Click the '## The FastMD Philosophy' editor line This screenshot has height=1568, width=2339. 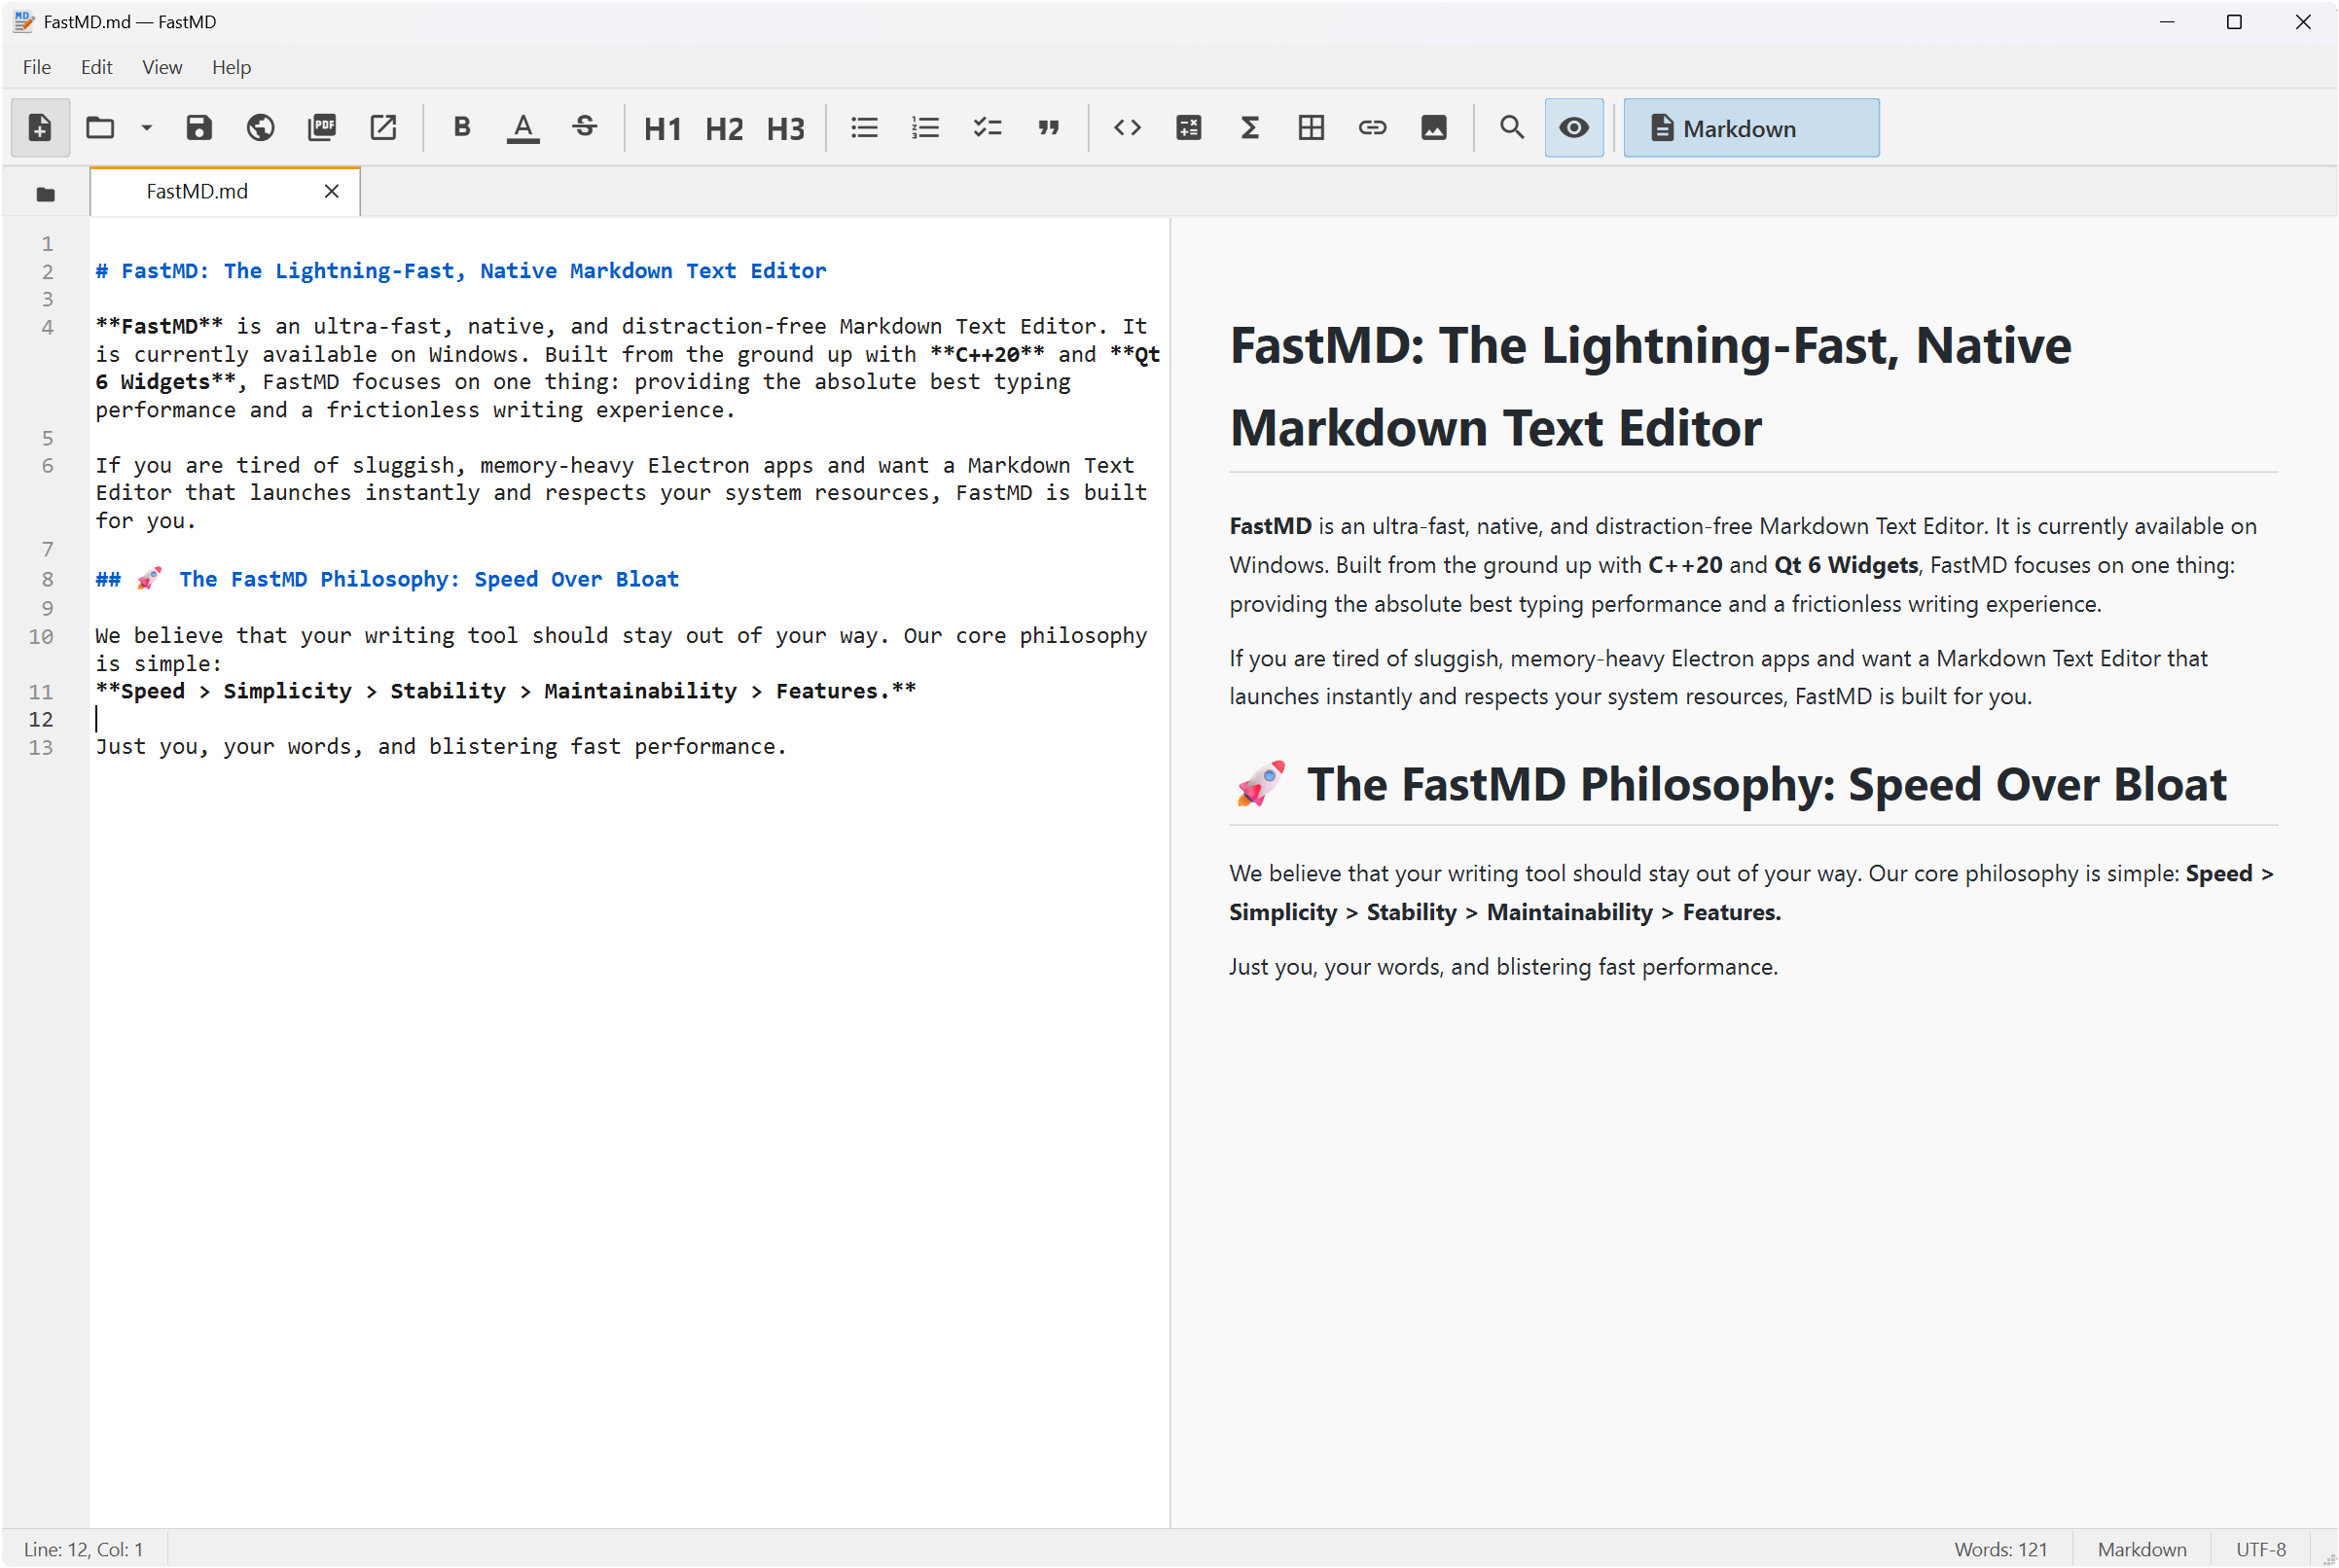click(387, 579)
